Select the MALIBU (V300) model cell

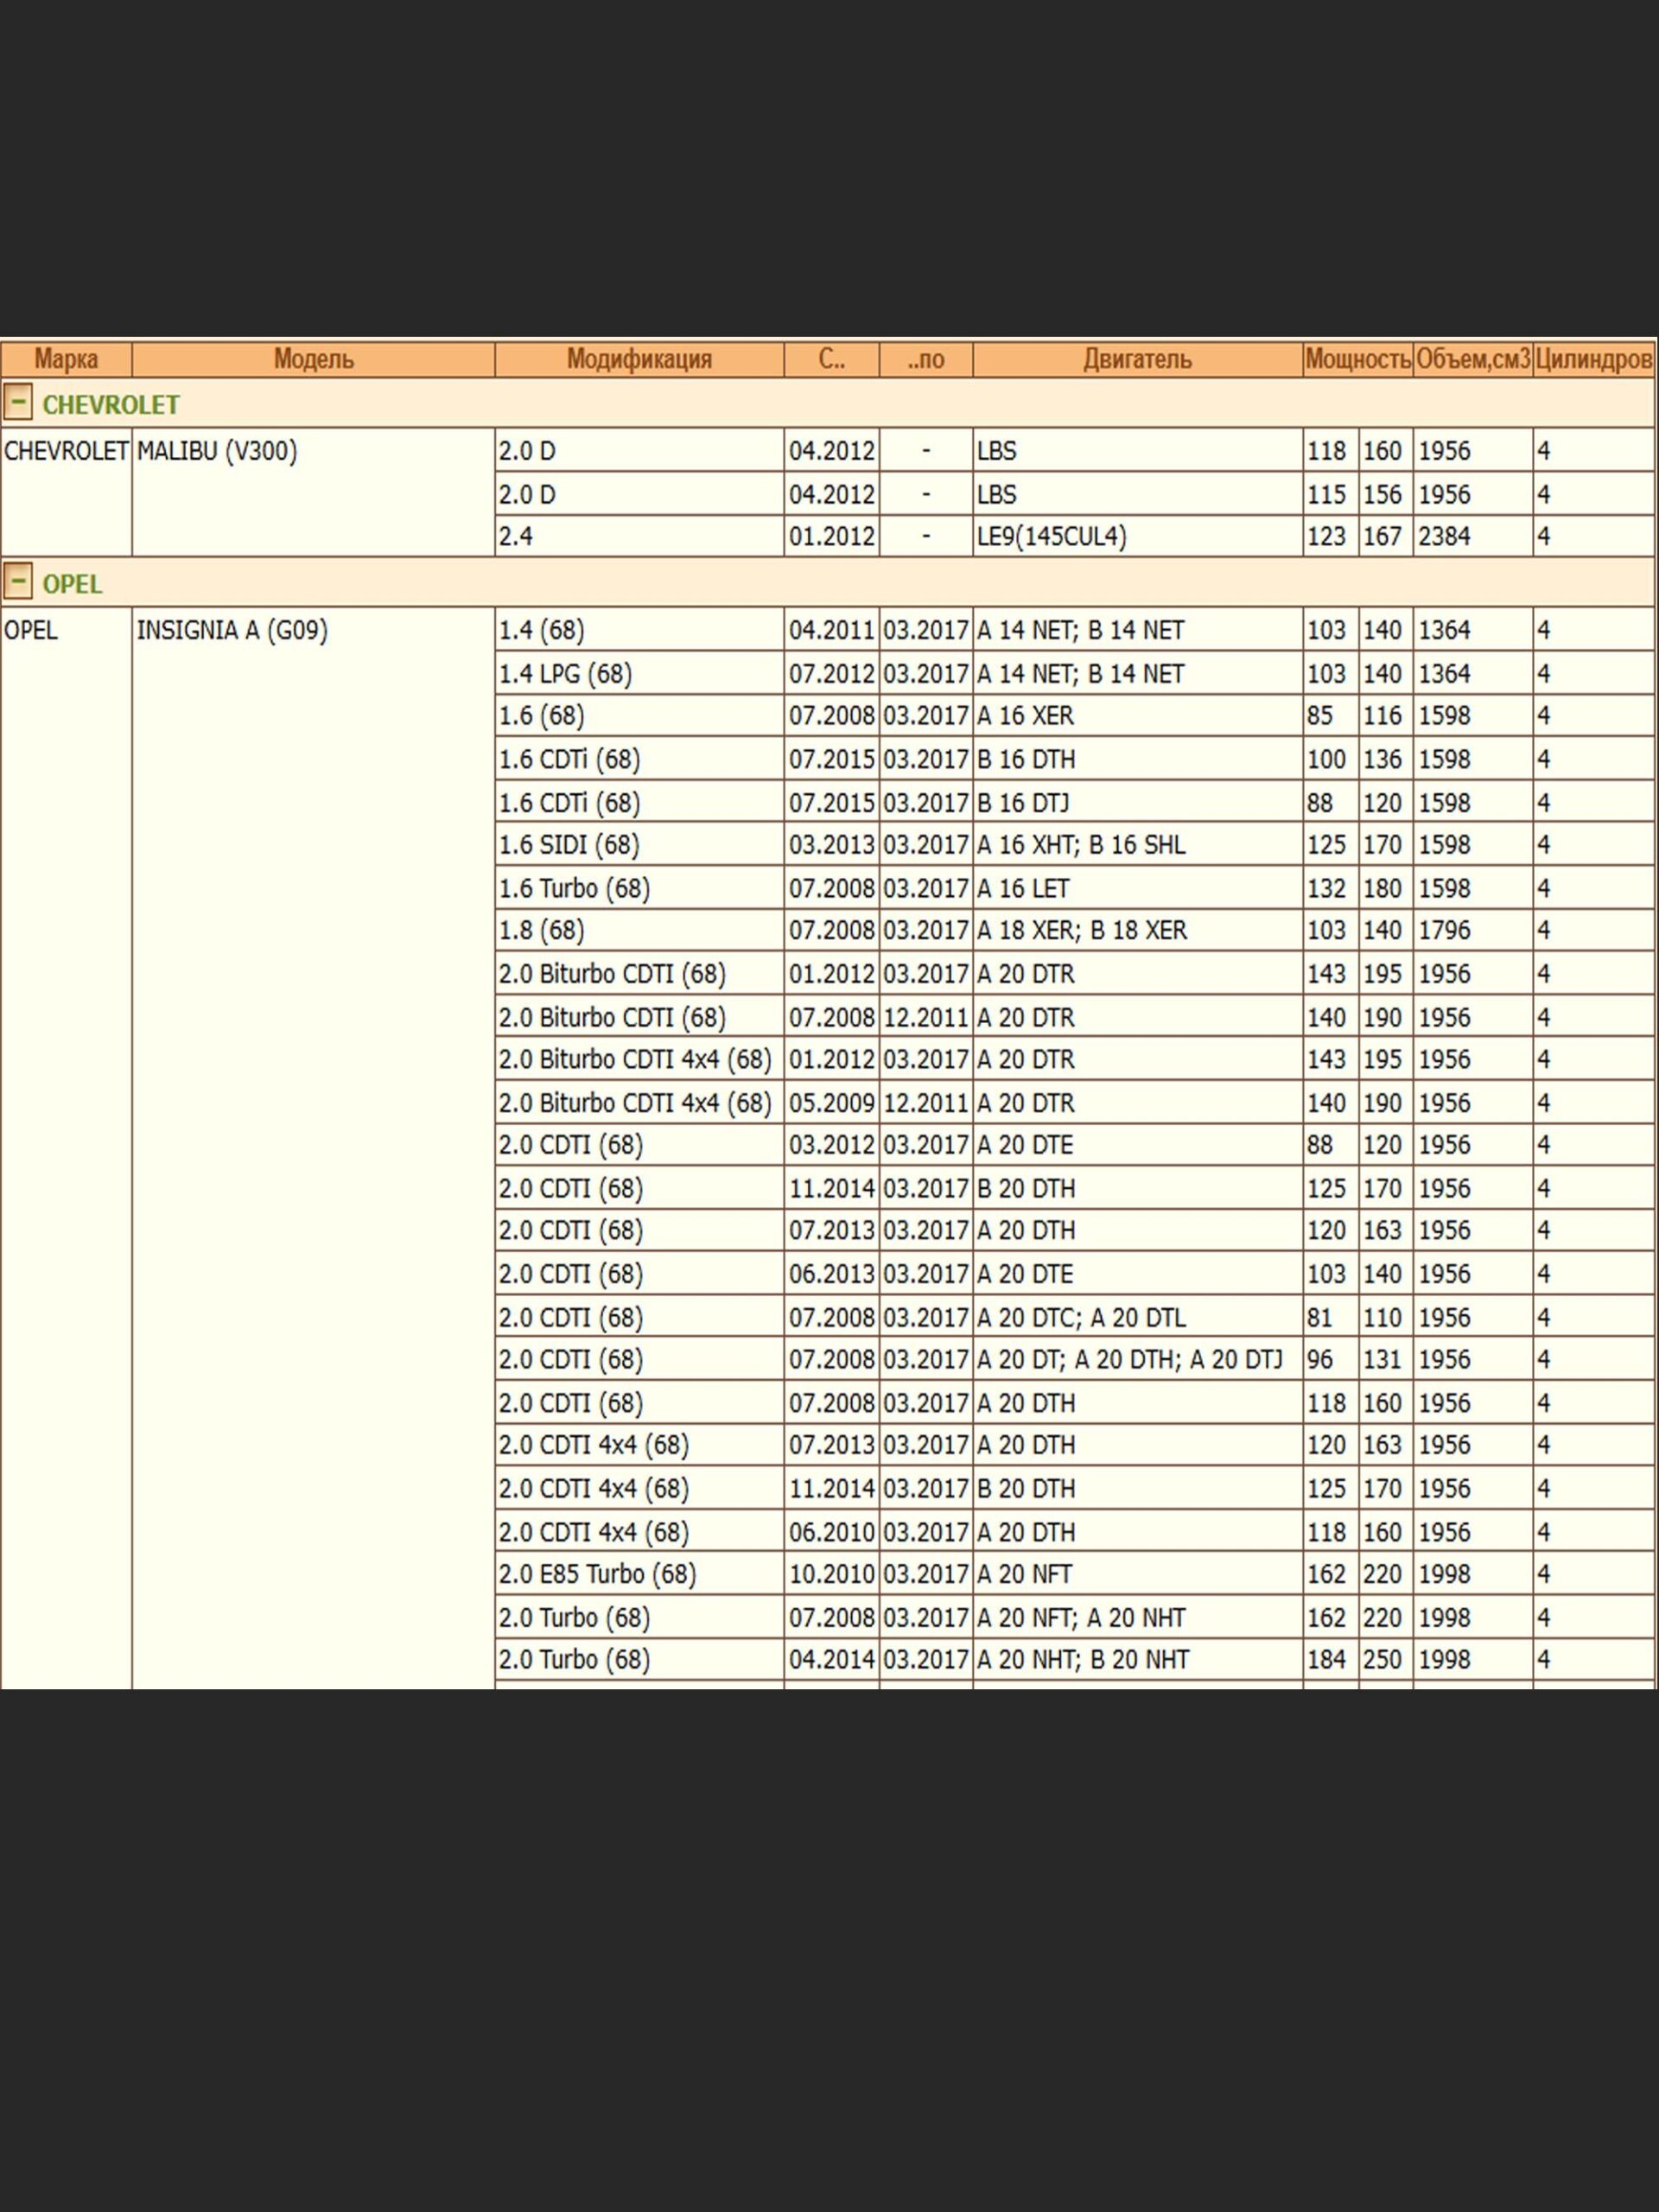coord(217,452)
